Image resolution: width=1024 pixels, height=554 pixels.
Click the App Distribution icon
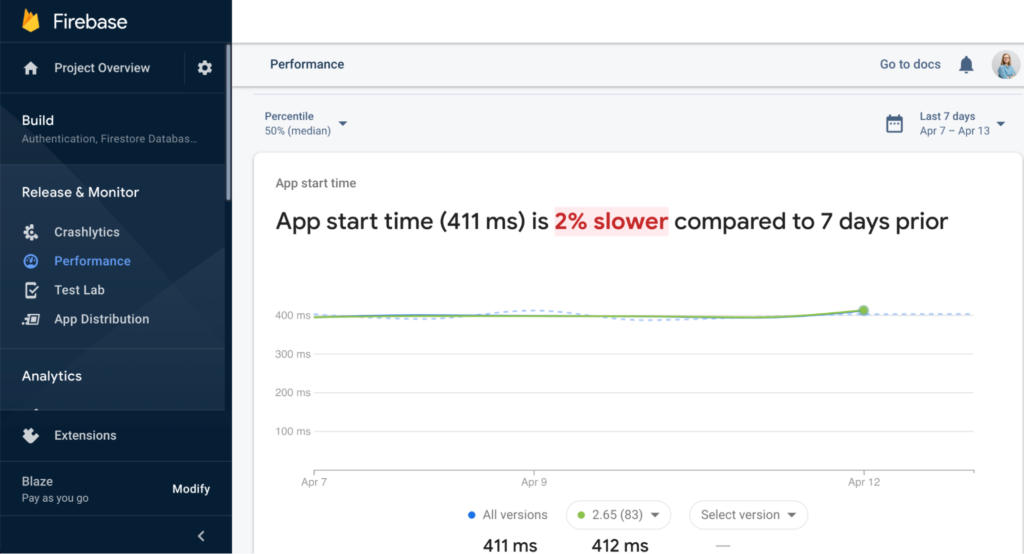pyautogui.click(x=31, y=319)
